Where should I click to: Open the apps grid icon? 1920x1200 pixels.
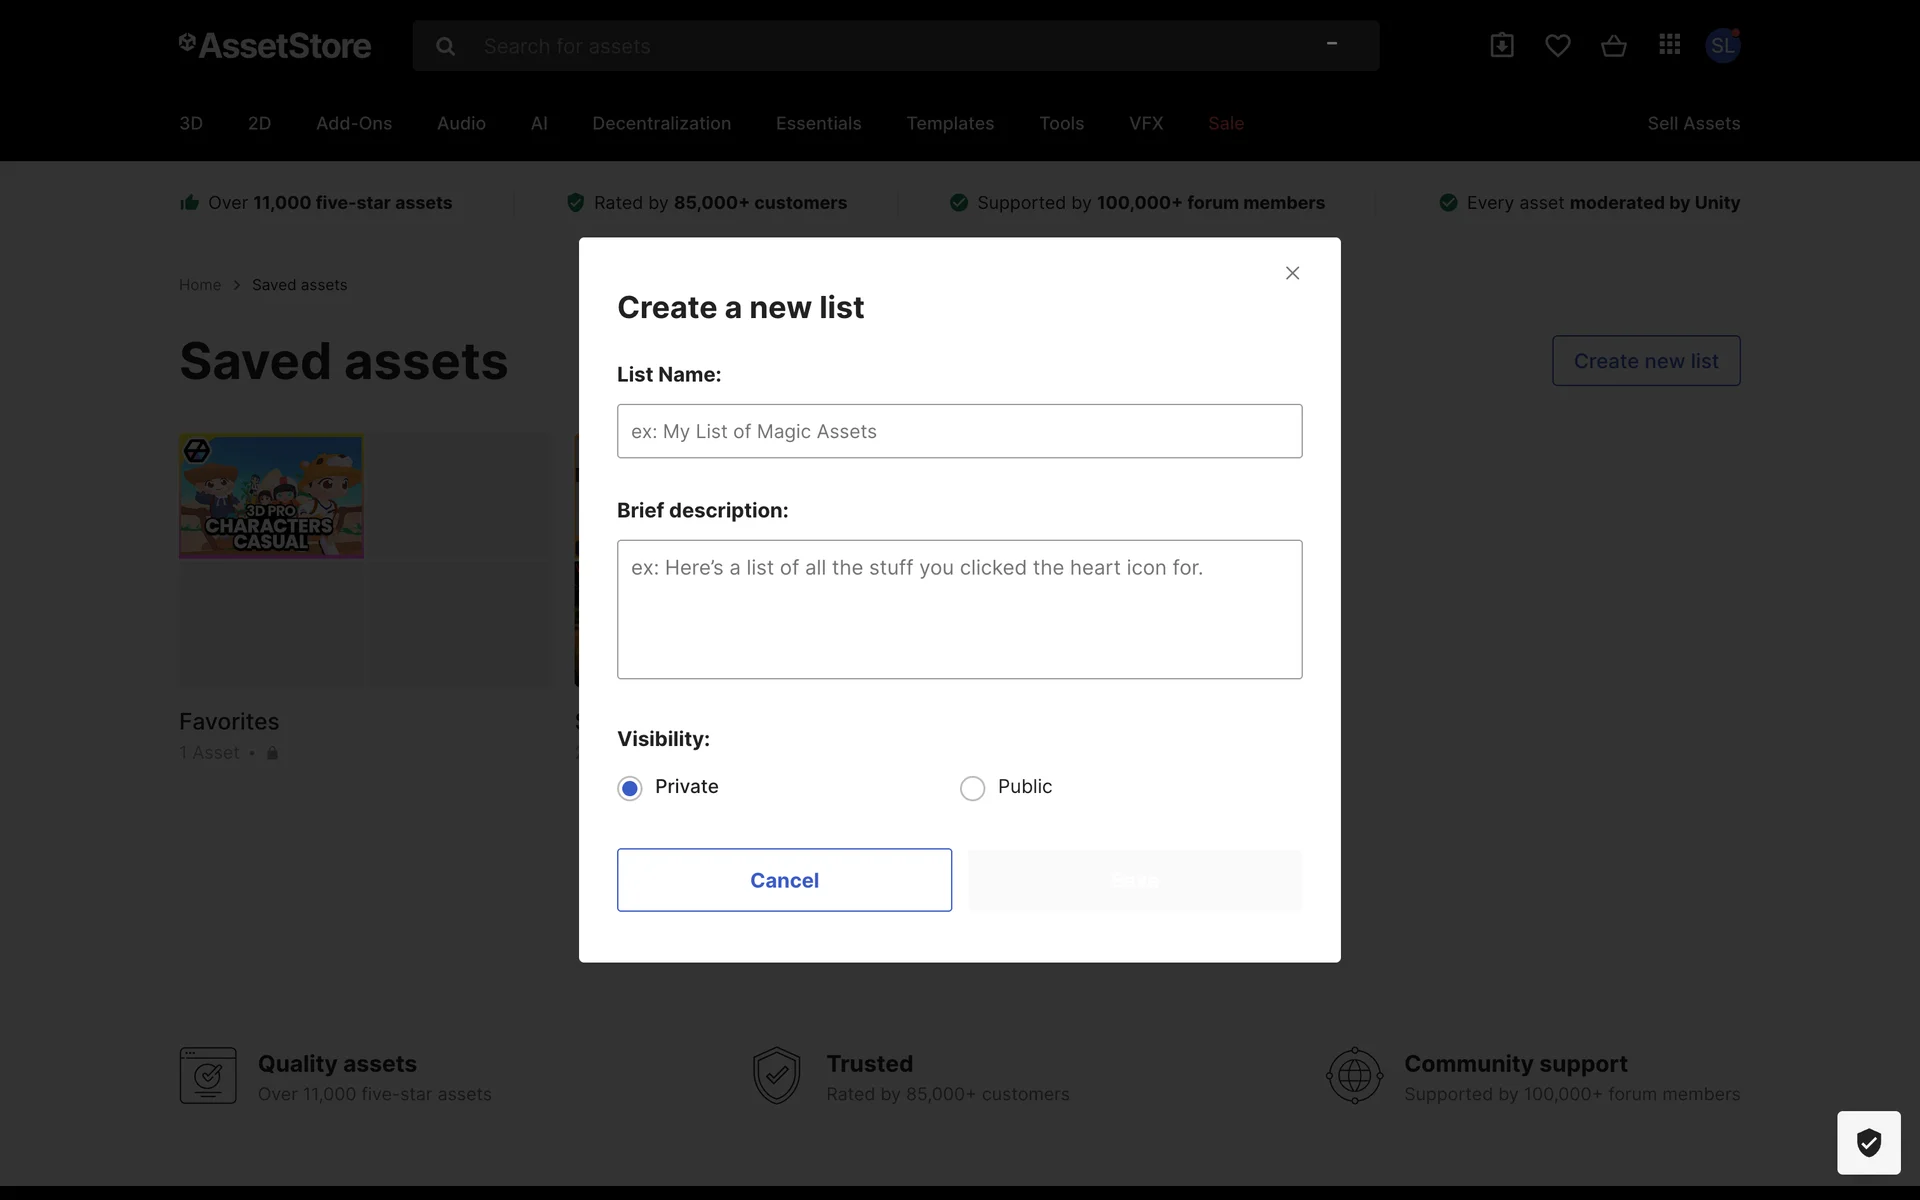pyautogui.click(x=1669, y=45)
